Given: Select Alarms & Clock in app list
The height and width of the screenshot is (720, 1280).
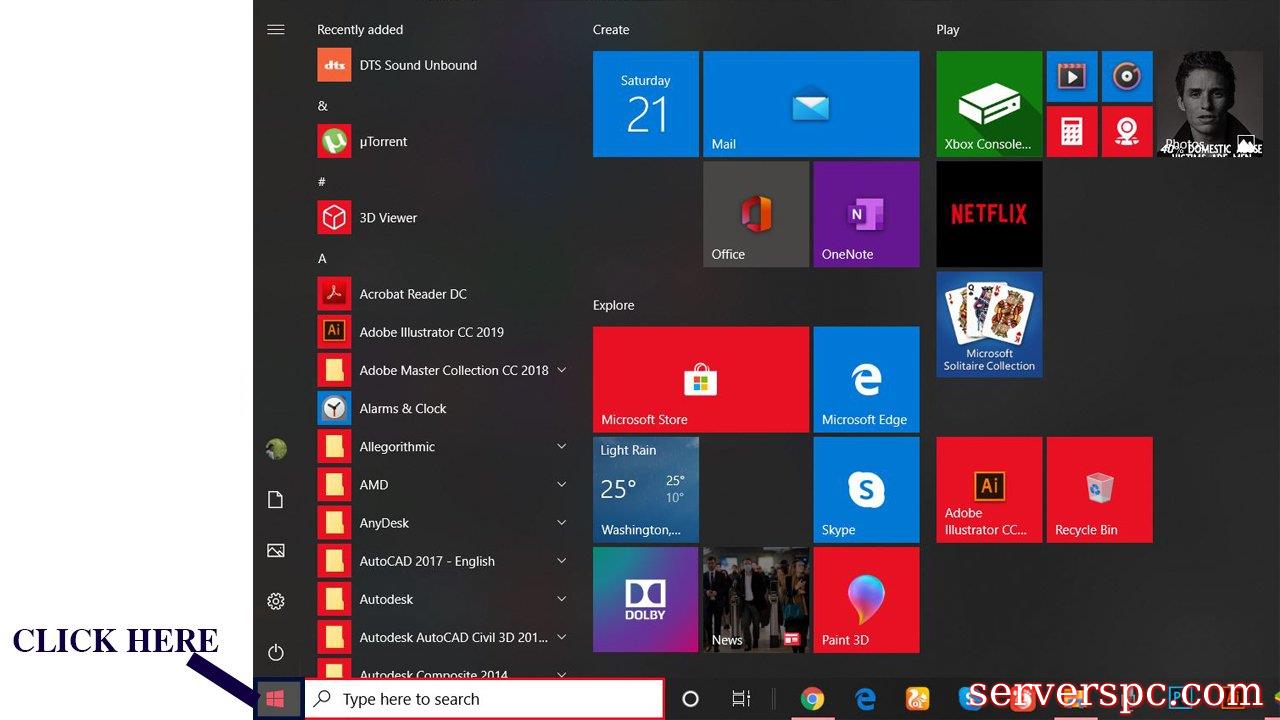Looking at the screenshot, I should click(x=402, y=408).
